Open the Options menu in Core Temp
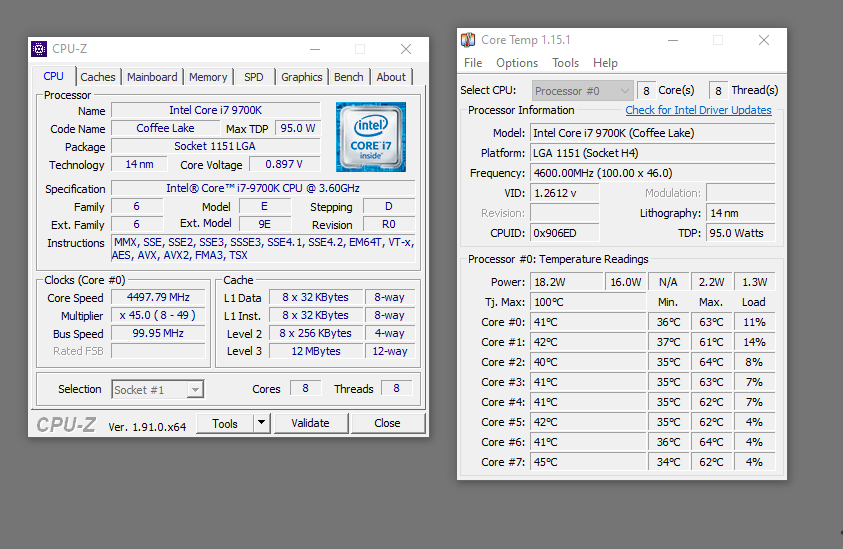This screenshot has height=549, width=843. [517, 63]
